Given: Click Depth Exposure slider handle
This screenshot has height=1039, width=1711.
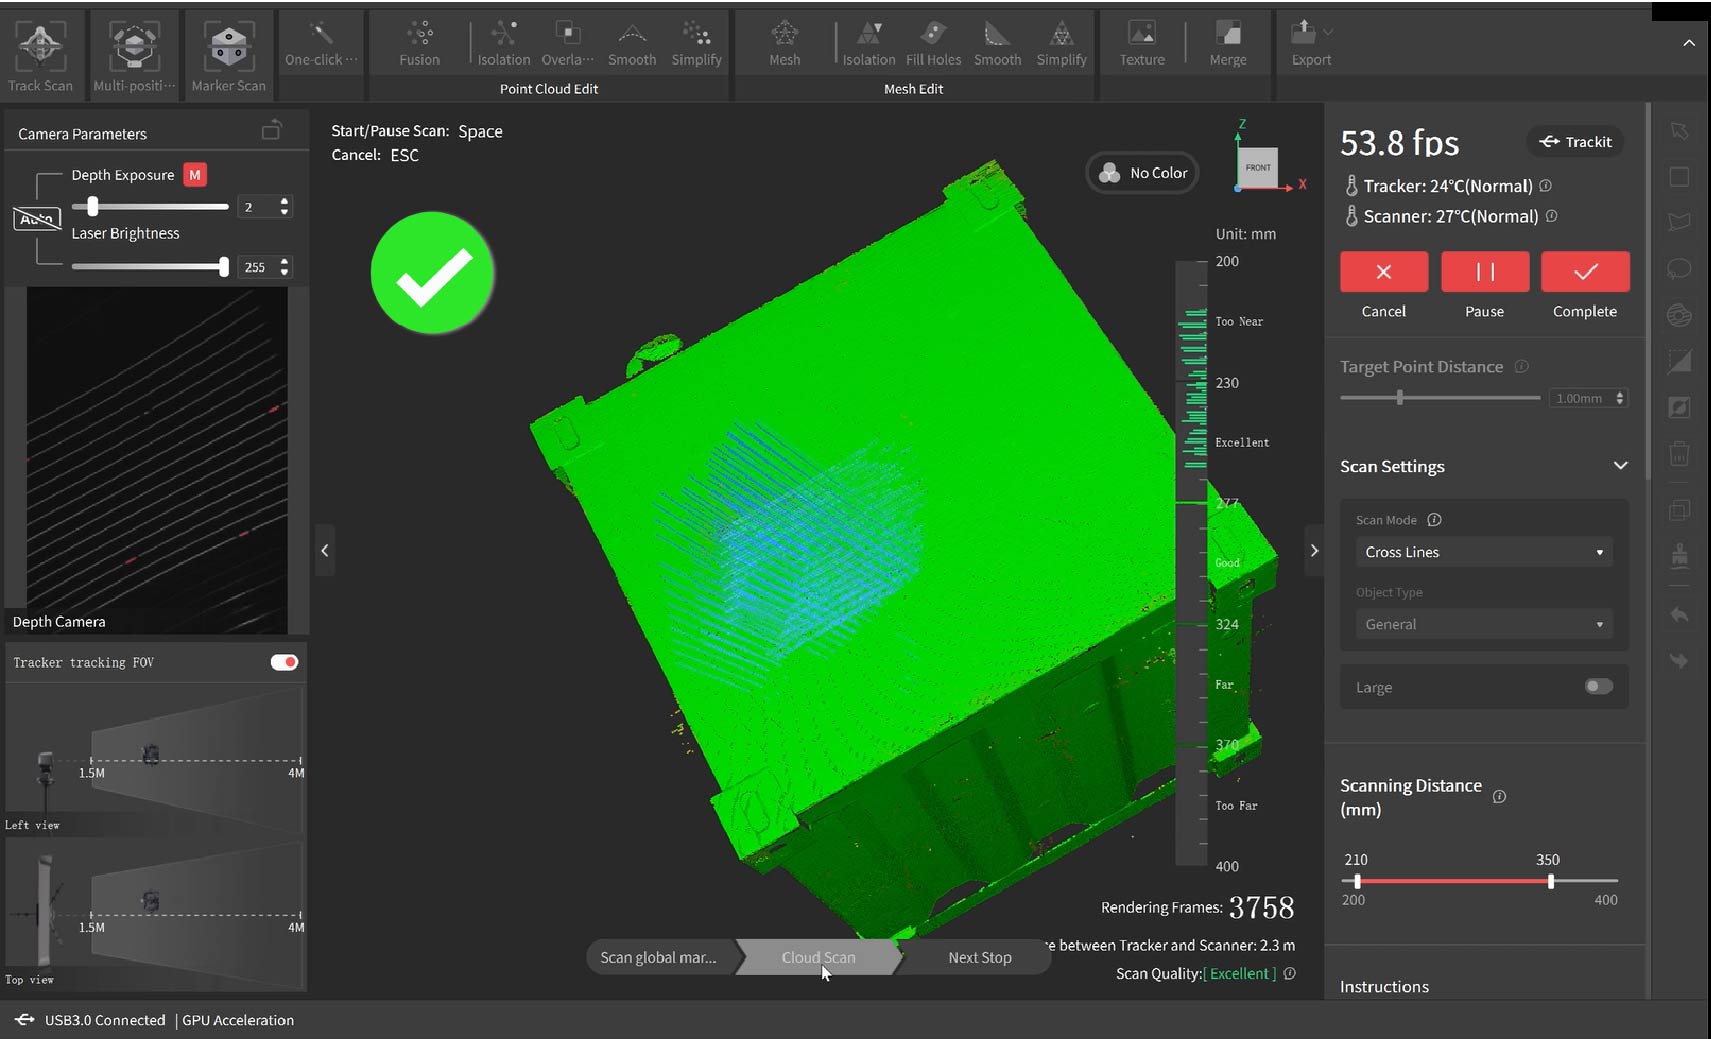Looking at the screenshot, I should click(x=92, y=206).
